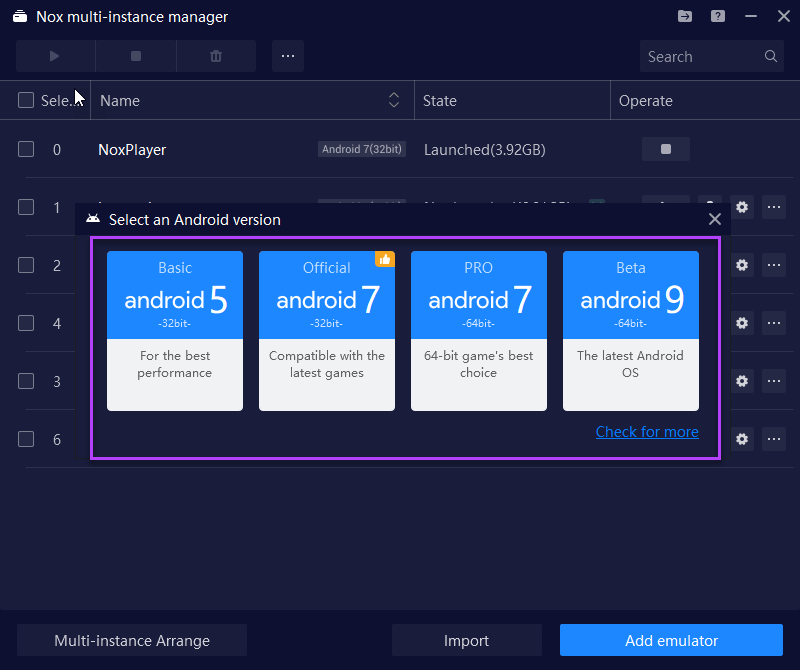Toggle the select all checkbox
The width and height of the screenshot is (800, 670).
(26, 100)
